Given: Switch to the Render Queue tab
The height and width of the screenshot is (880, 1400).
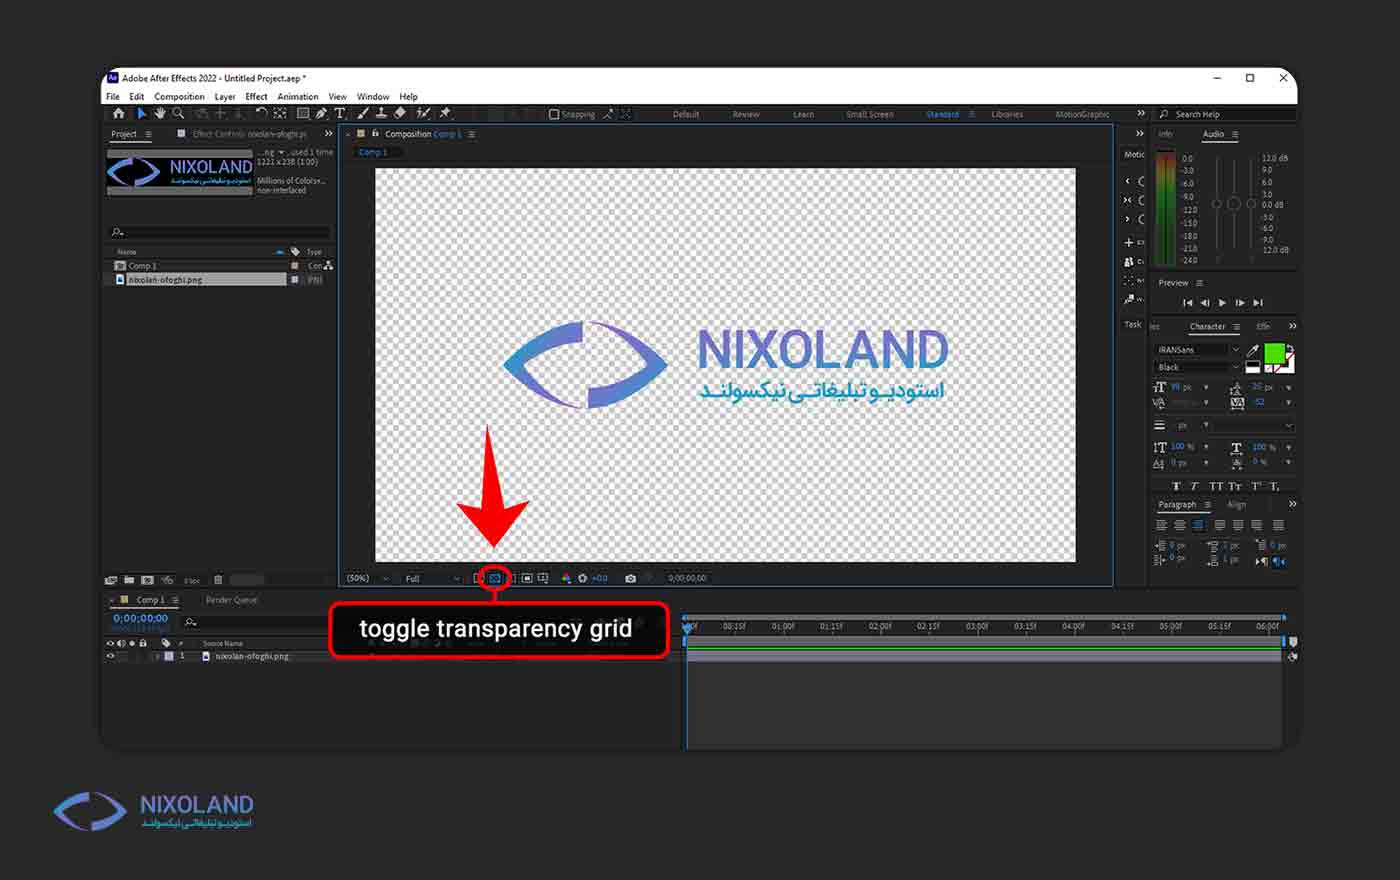Looking at the screenshot, I should pos(232,600).
